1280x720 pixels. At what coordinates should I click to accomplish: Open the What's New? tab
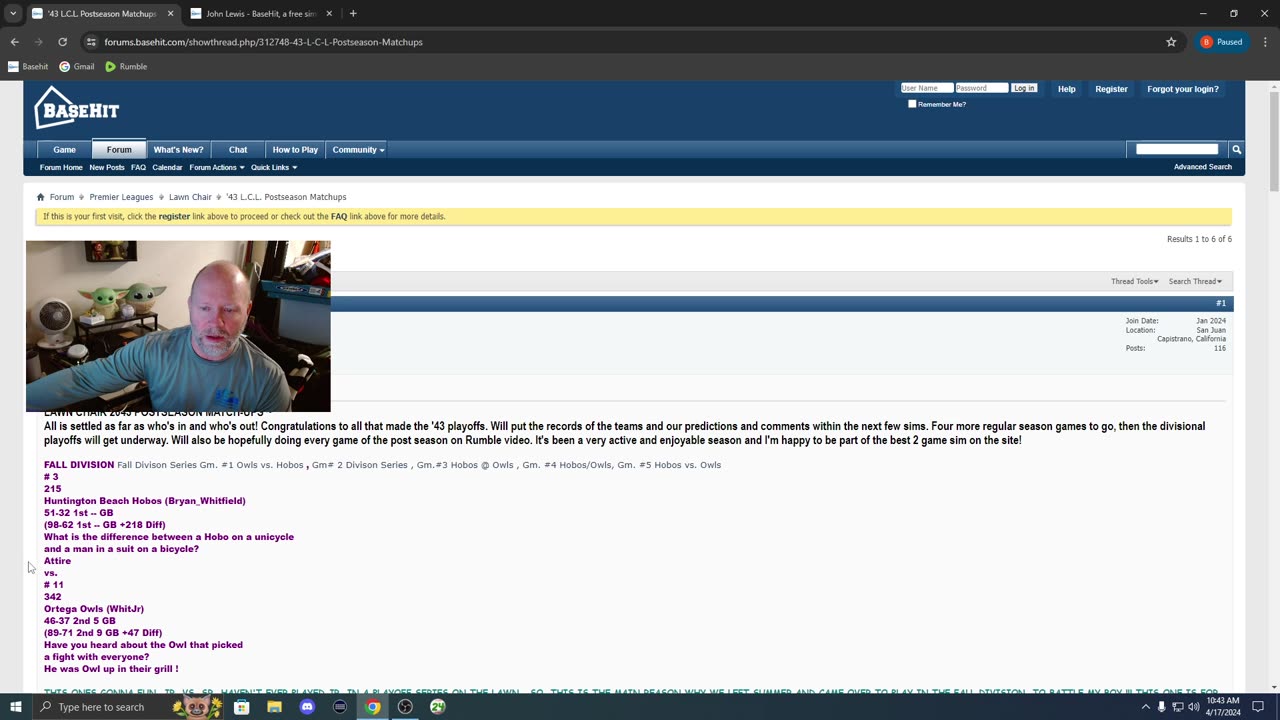[x=178, y=150]
